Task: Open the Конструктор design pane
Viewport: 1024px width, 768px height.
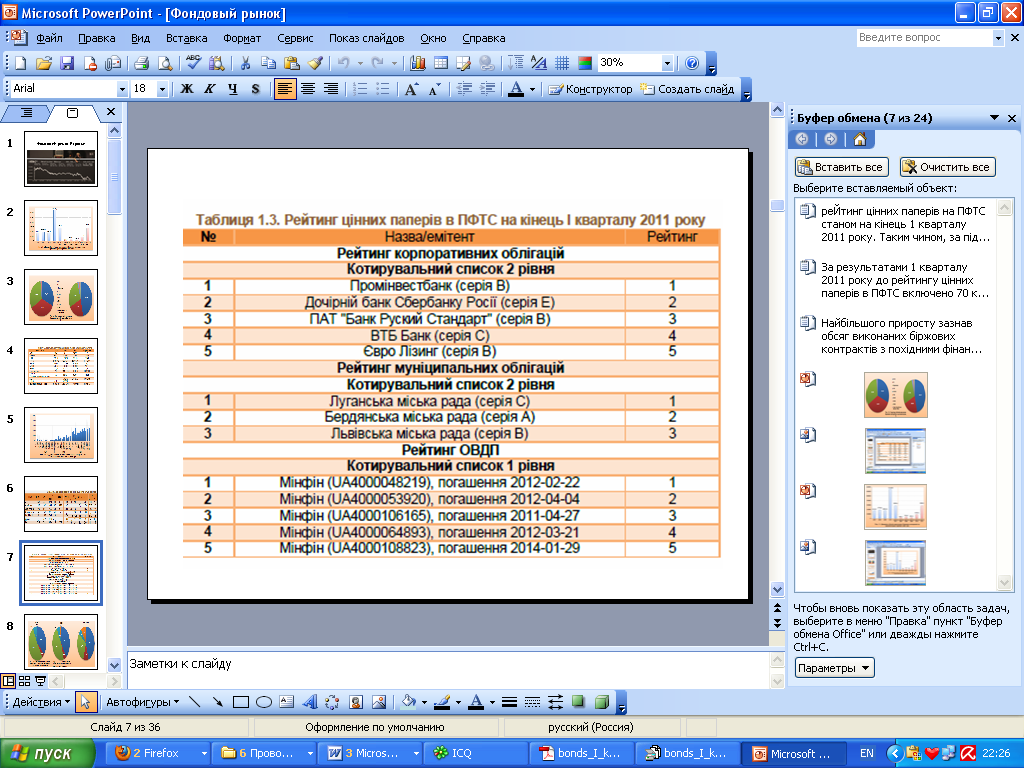Action: pyautogui.click(x=590, y=89)
